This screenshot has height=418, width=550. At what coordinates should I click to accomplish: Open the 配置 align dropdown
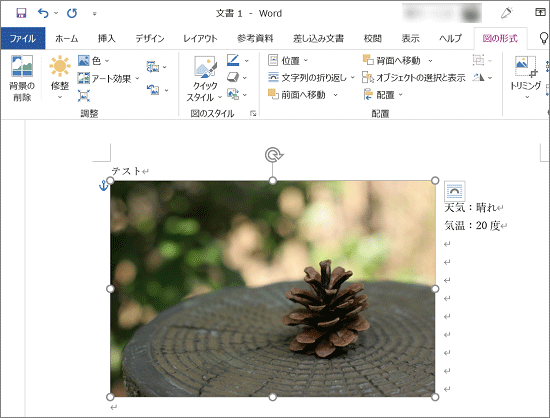pos(383,95)
